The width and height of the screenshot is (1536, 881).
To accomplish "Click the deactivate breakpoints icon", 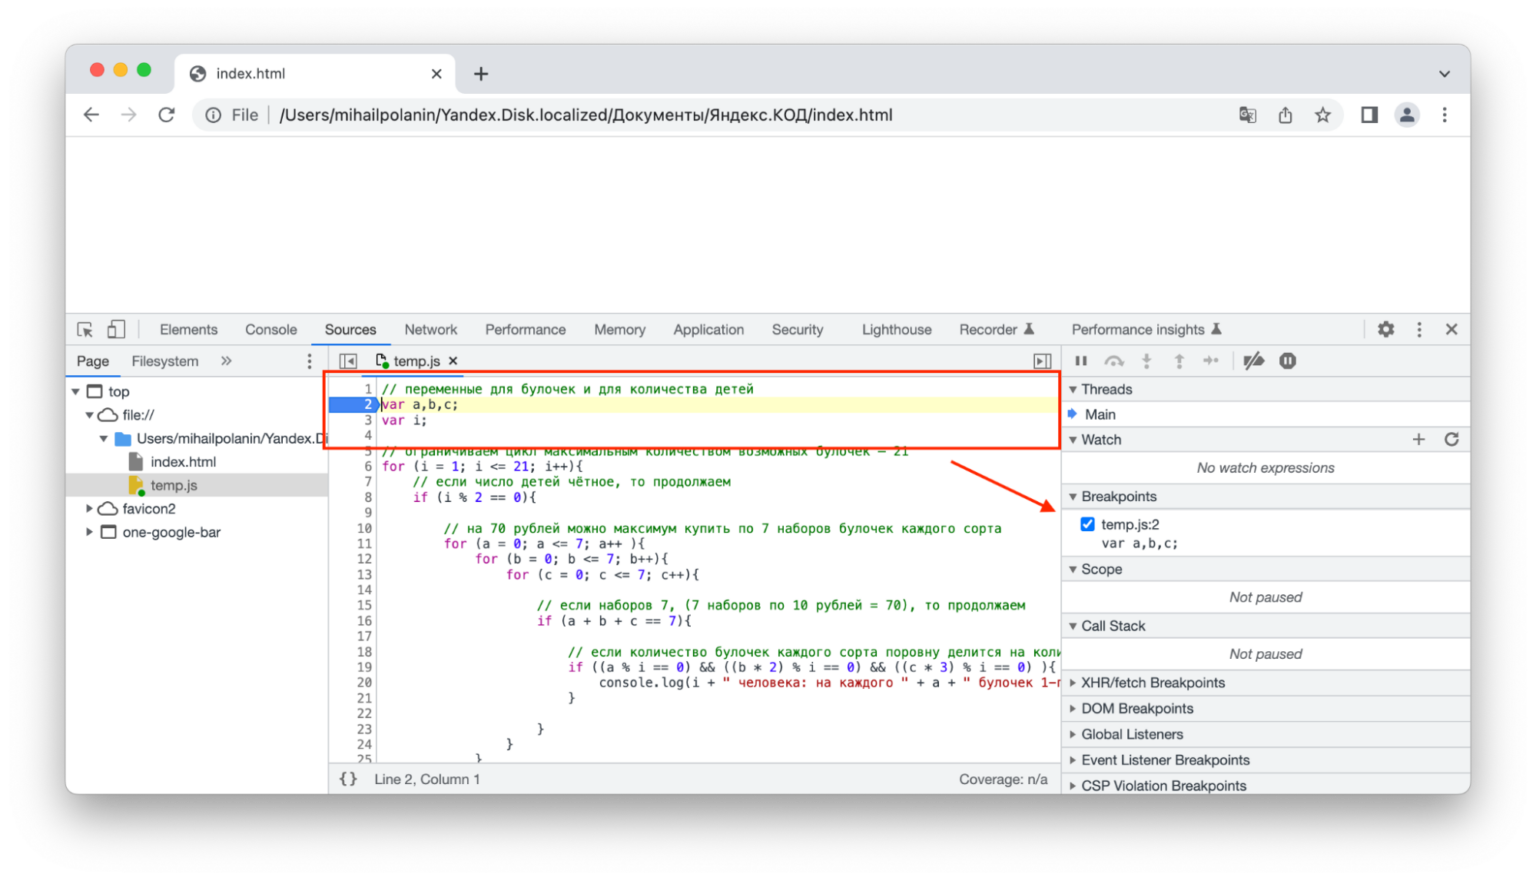I will (1253, 361).
